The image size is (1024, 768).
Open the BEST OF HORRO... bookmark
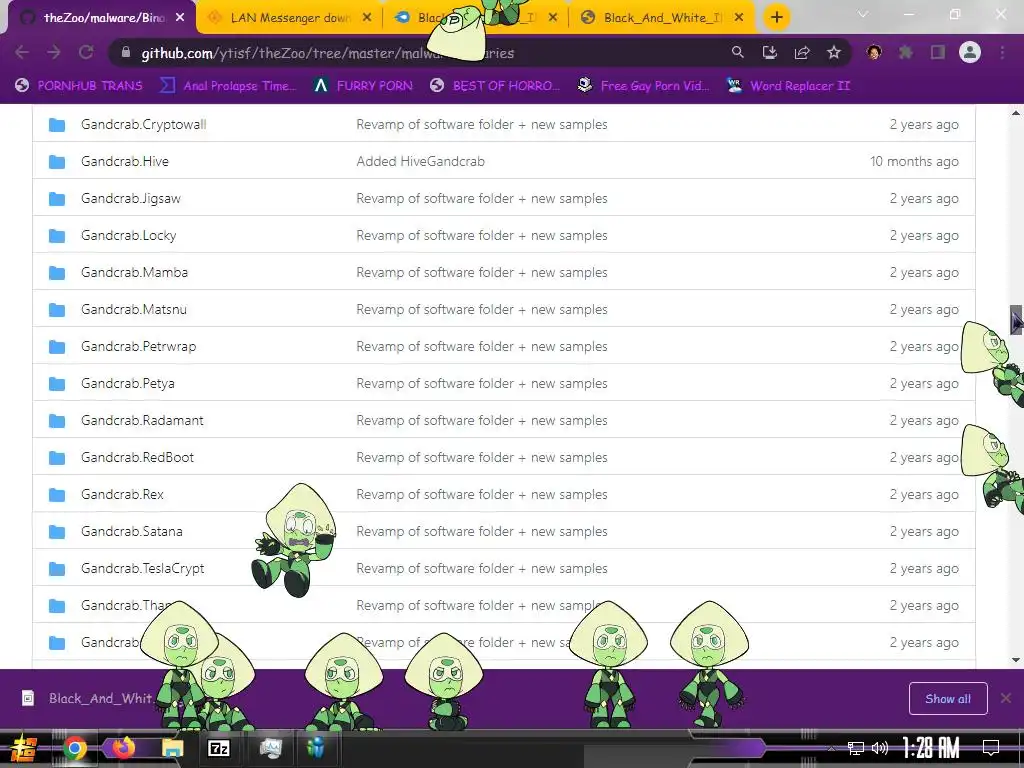pyautogui.click(x=494, y=86)
